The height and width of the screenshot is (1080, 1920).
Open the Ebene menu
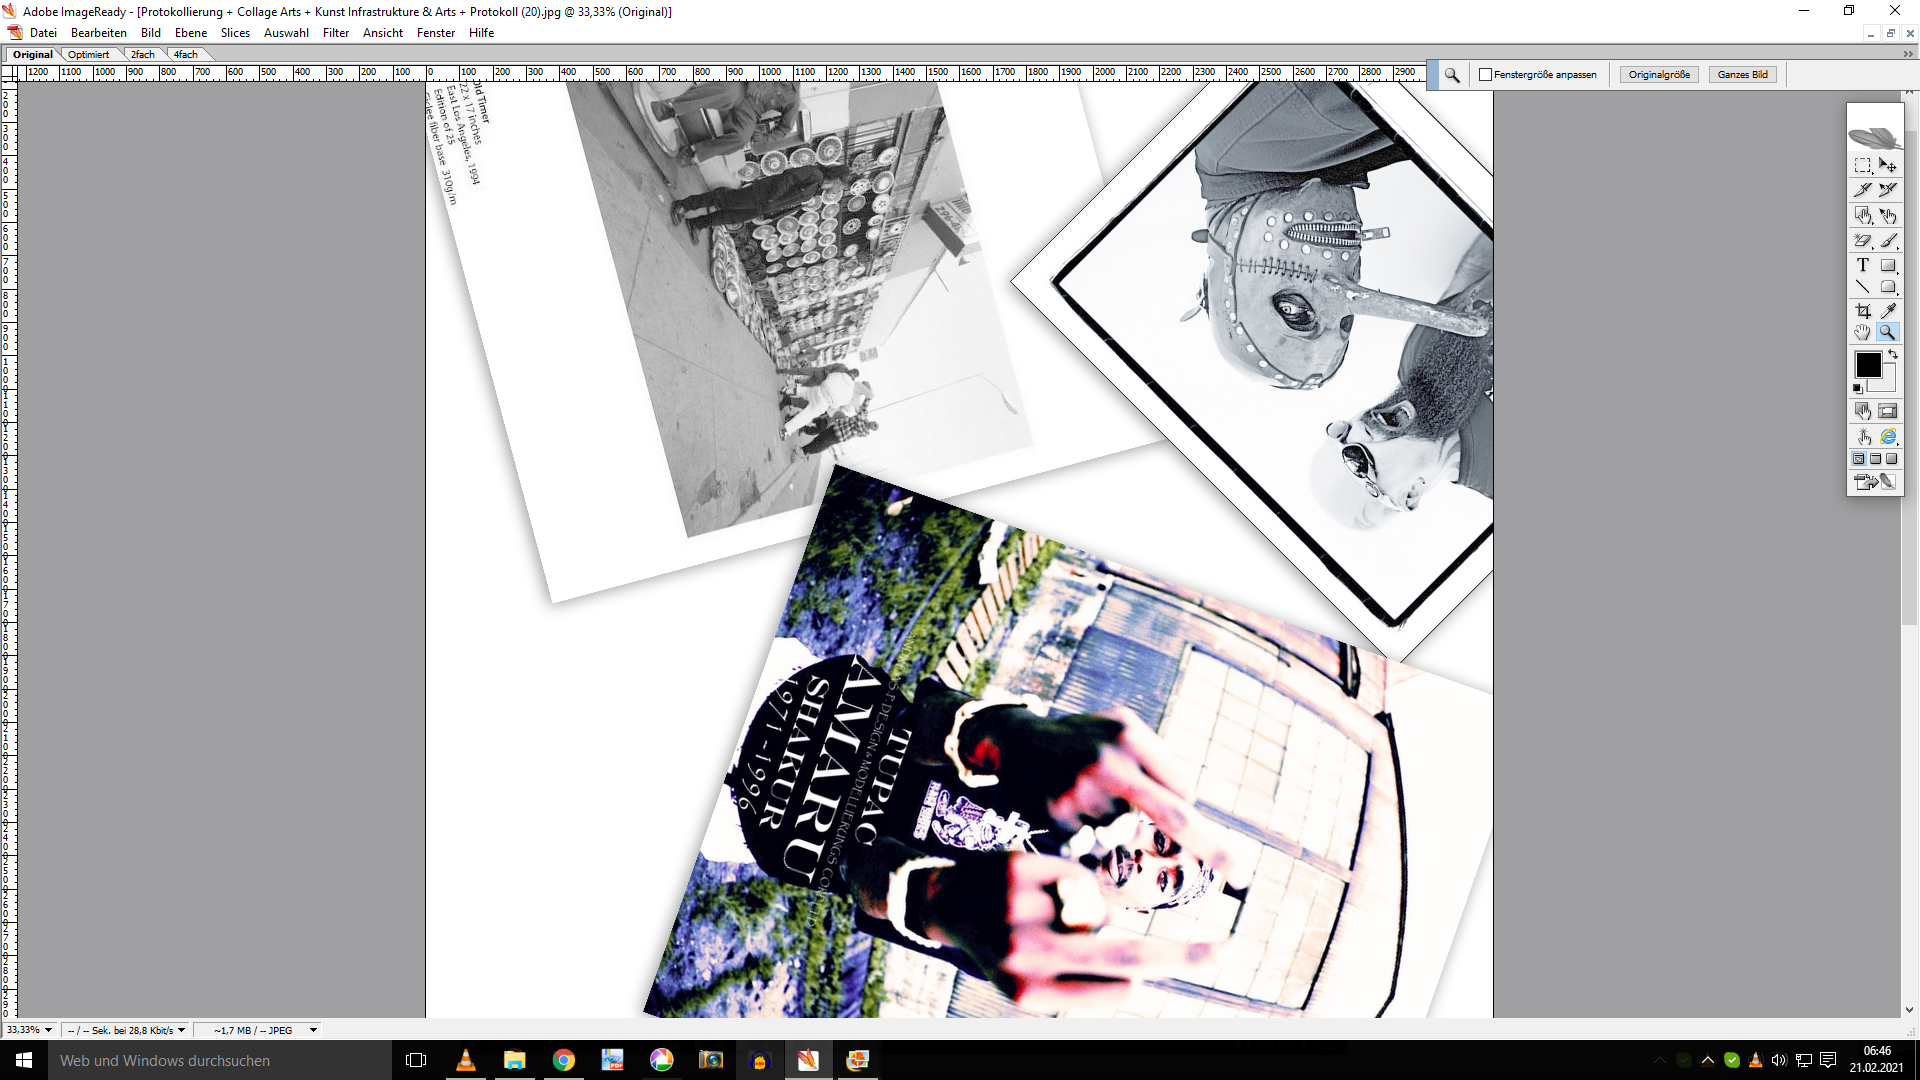[x=191, y=33]
